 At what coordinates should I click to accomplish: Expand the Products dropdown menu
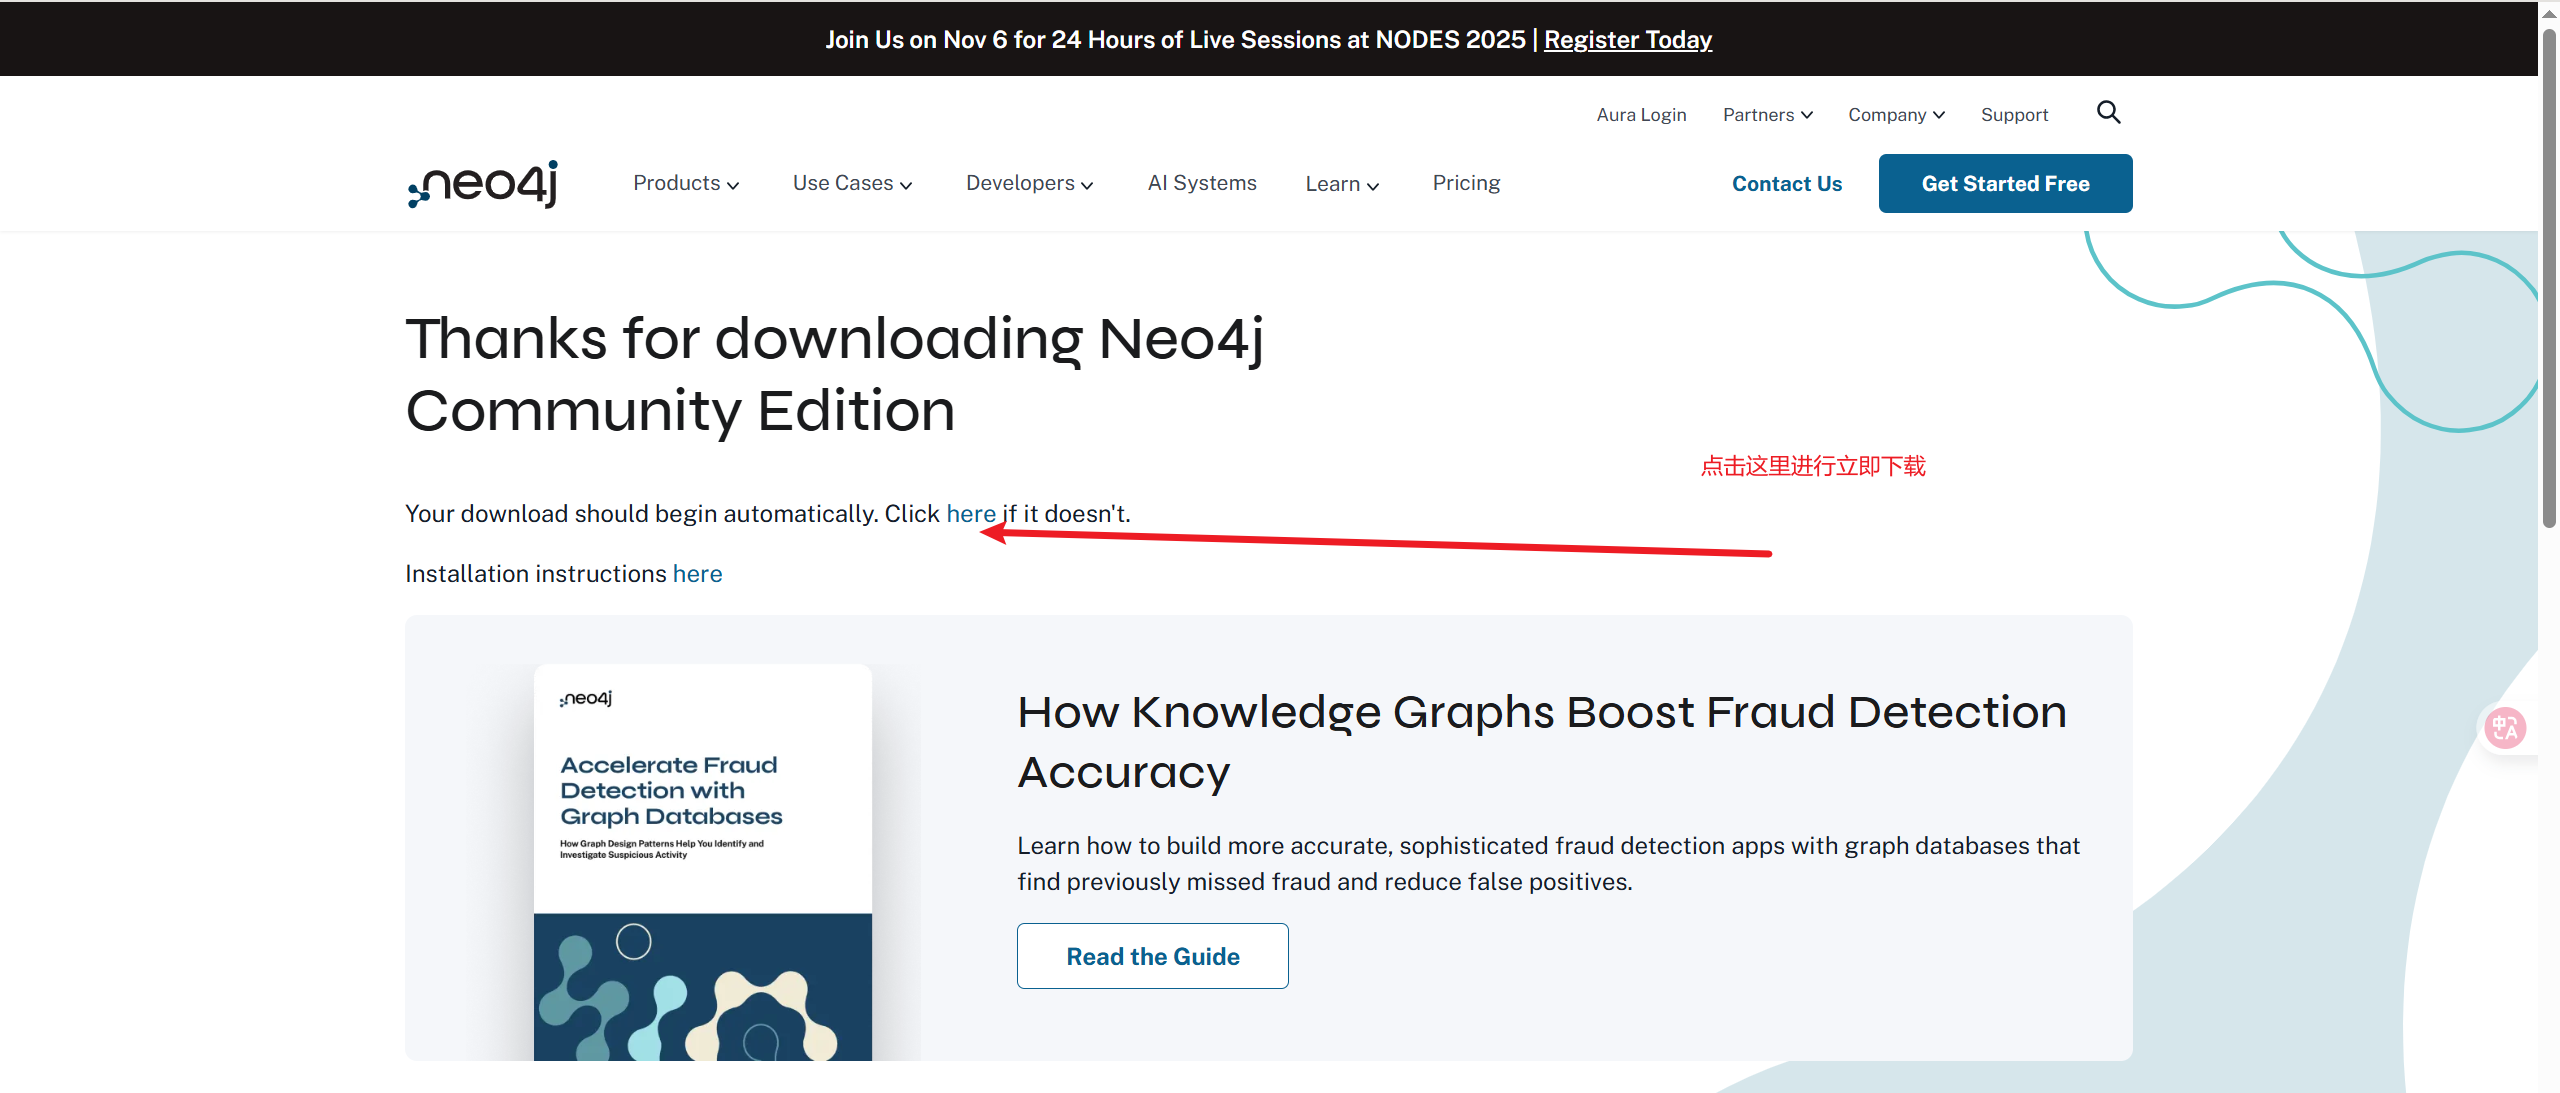pos(686,184)
